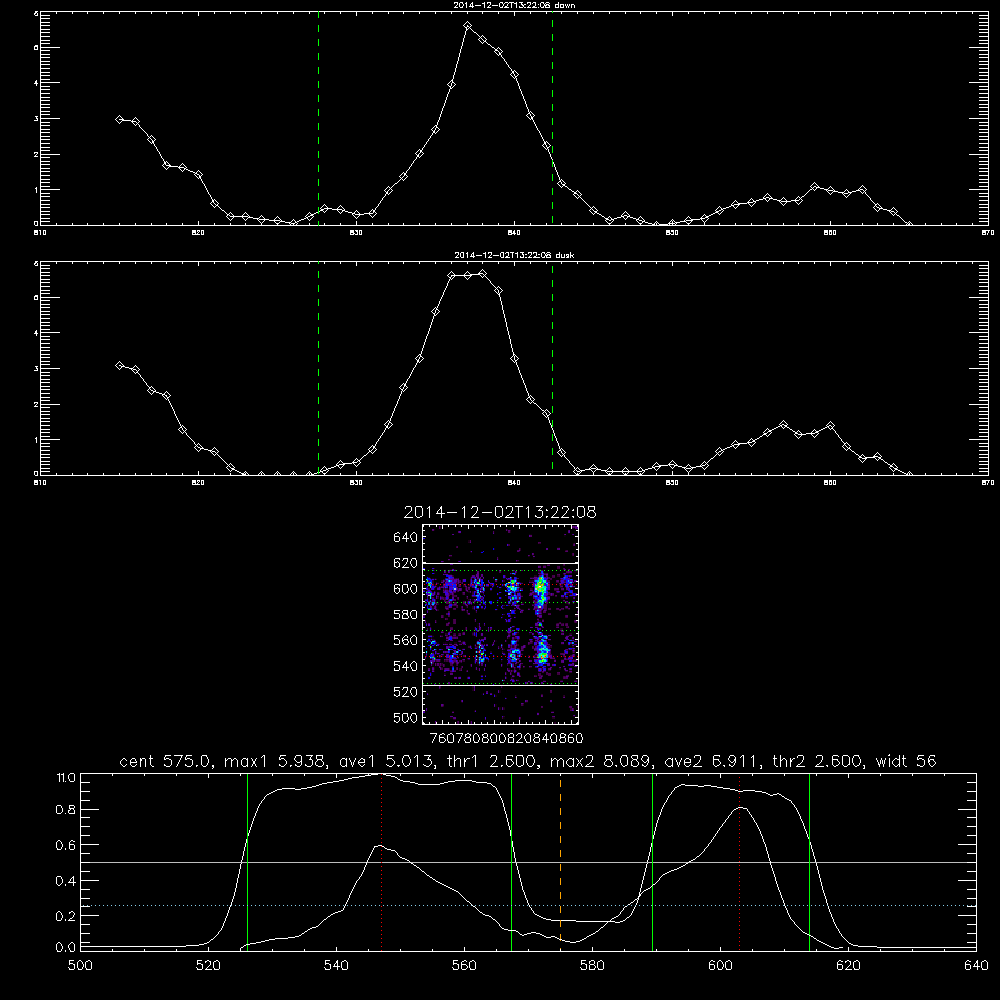Click the left green dashed line in dawn plot
1000x1000 pixels.
pyautogui.click(x=318, y=118)
